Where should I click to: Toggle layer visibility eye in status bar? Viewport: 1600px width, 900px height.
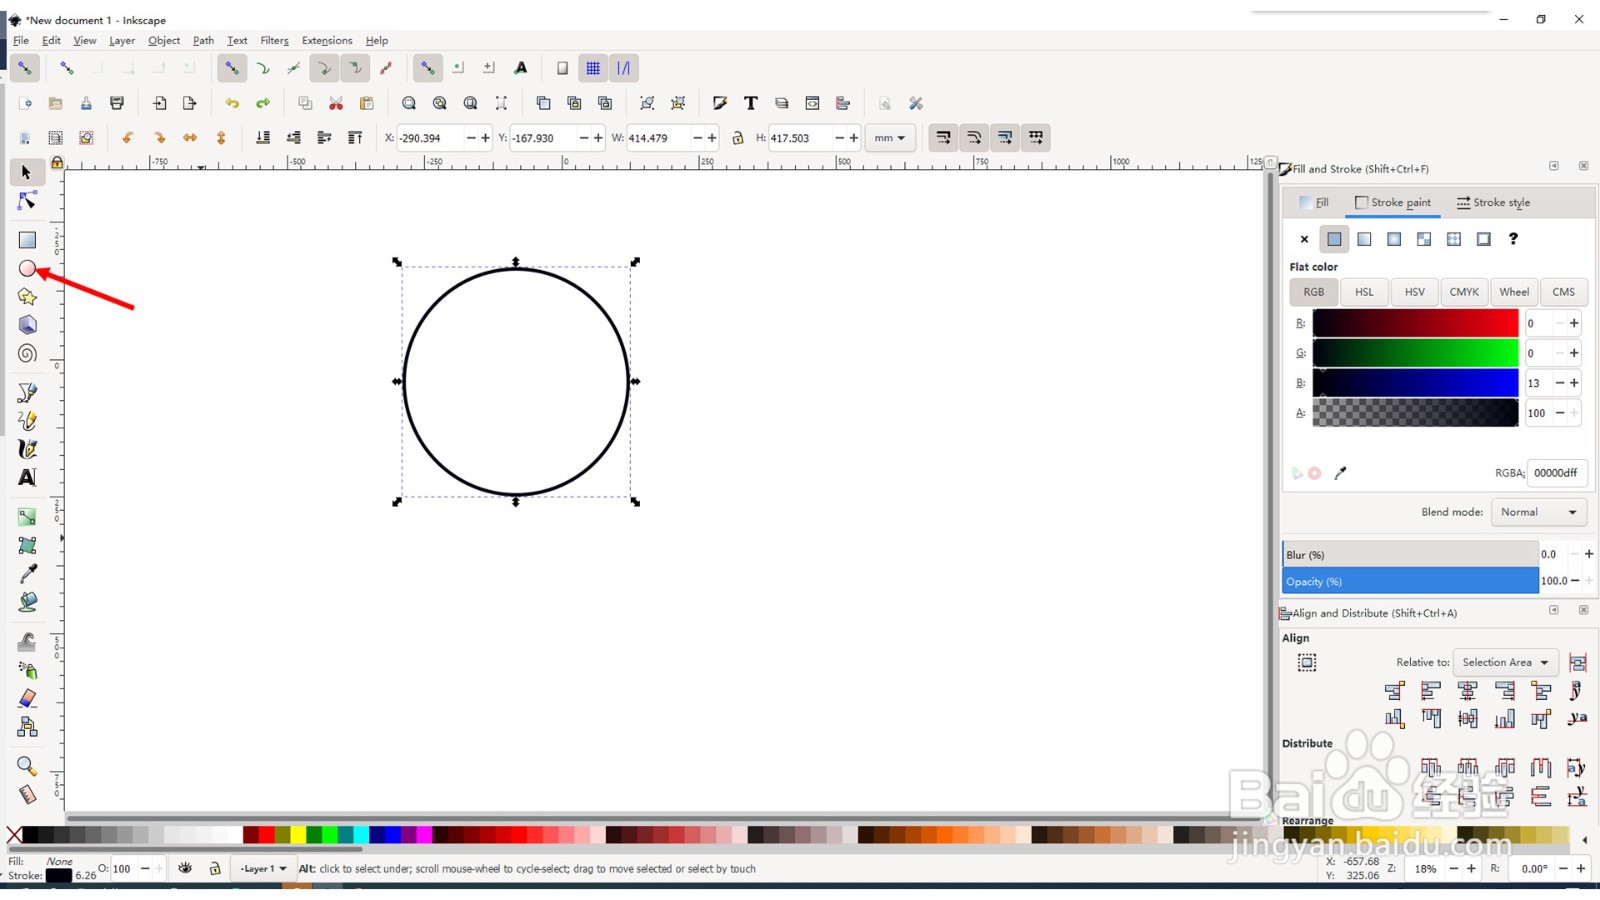tap(185, 869)
